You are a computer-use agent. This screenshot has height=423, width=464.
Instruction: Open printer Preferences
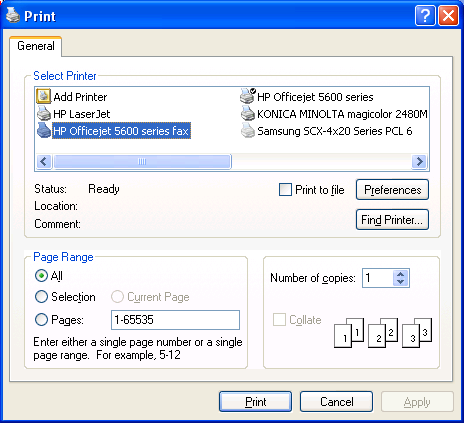pyautogui.click(x=392, y=190)
